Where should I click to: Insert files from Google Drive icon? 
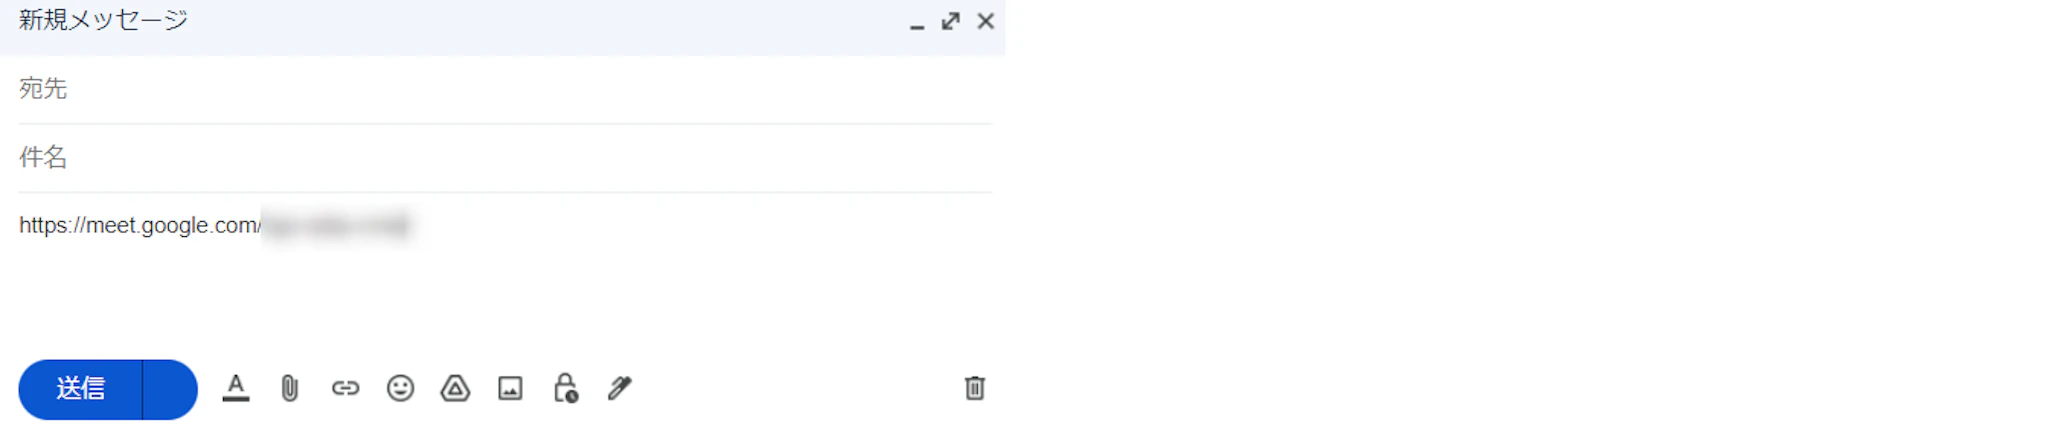point(455,388)
